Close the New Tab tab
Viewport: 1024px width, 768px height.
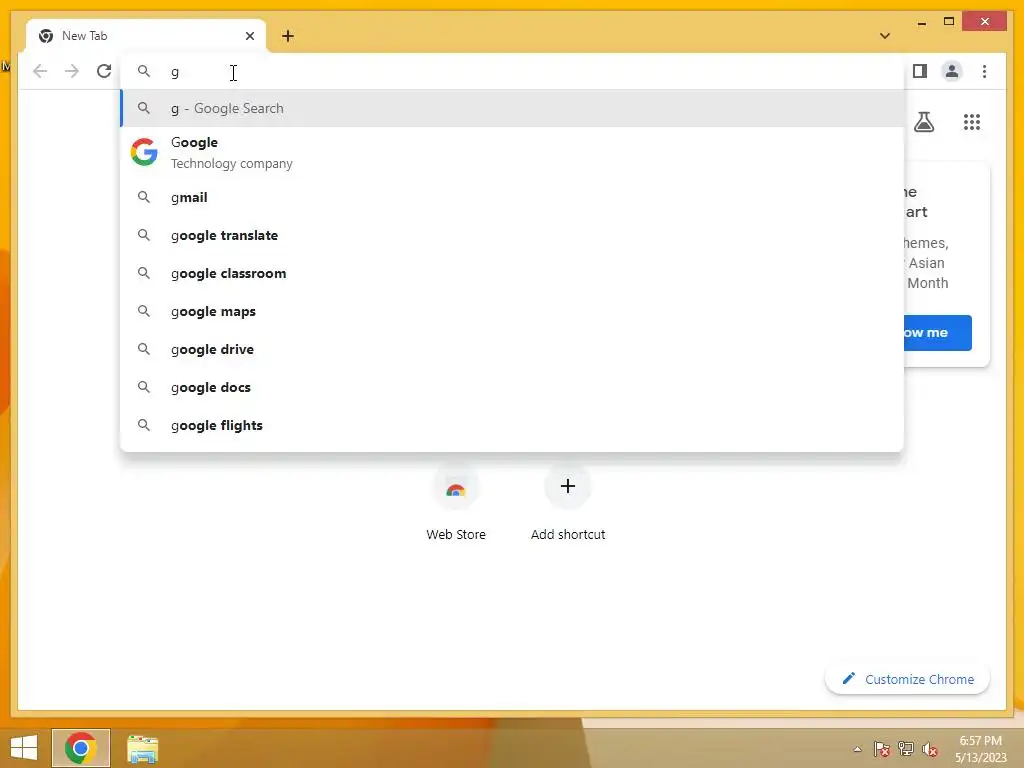tap(249, 36)
